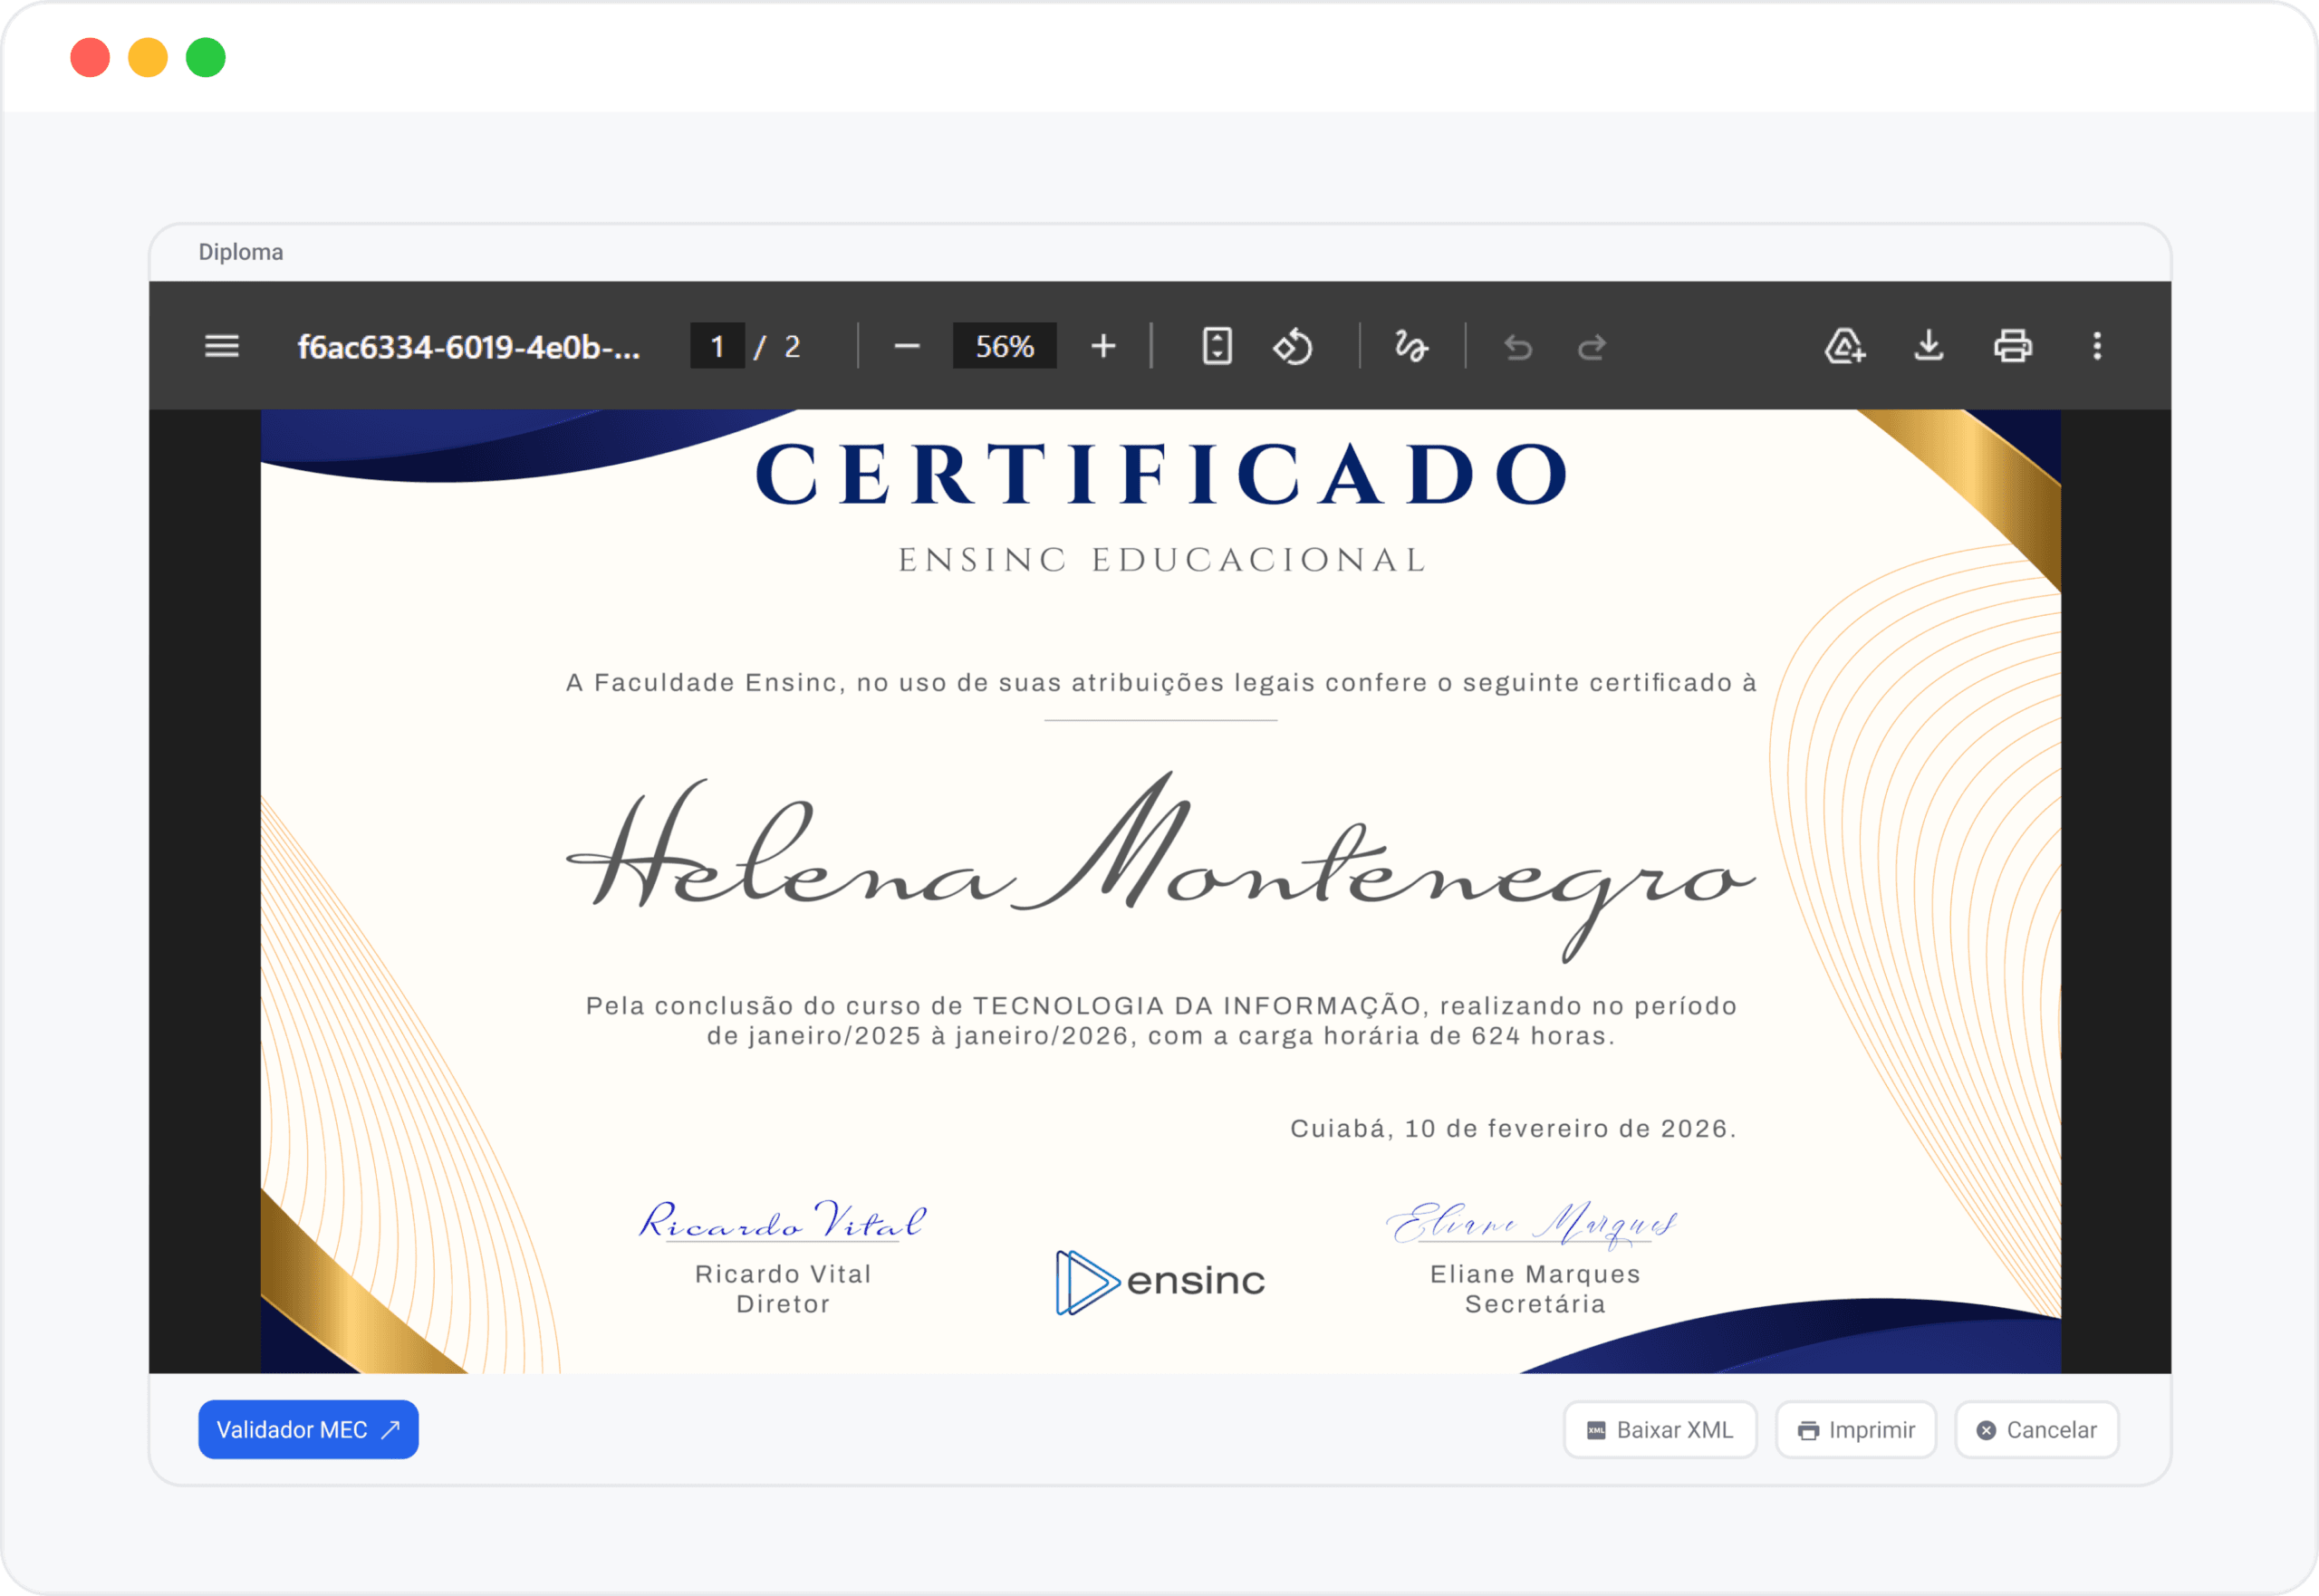Click the date Cuiabá, 10 de fevereiro de 2026

tap(1513, 1129)
